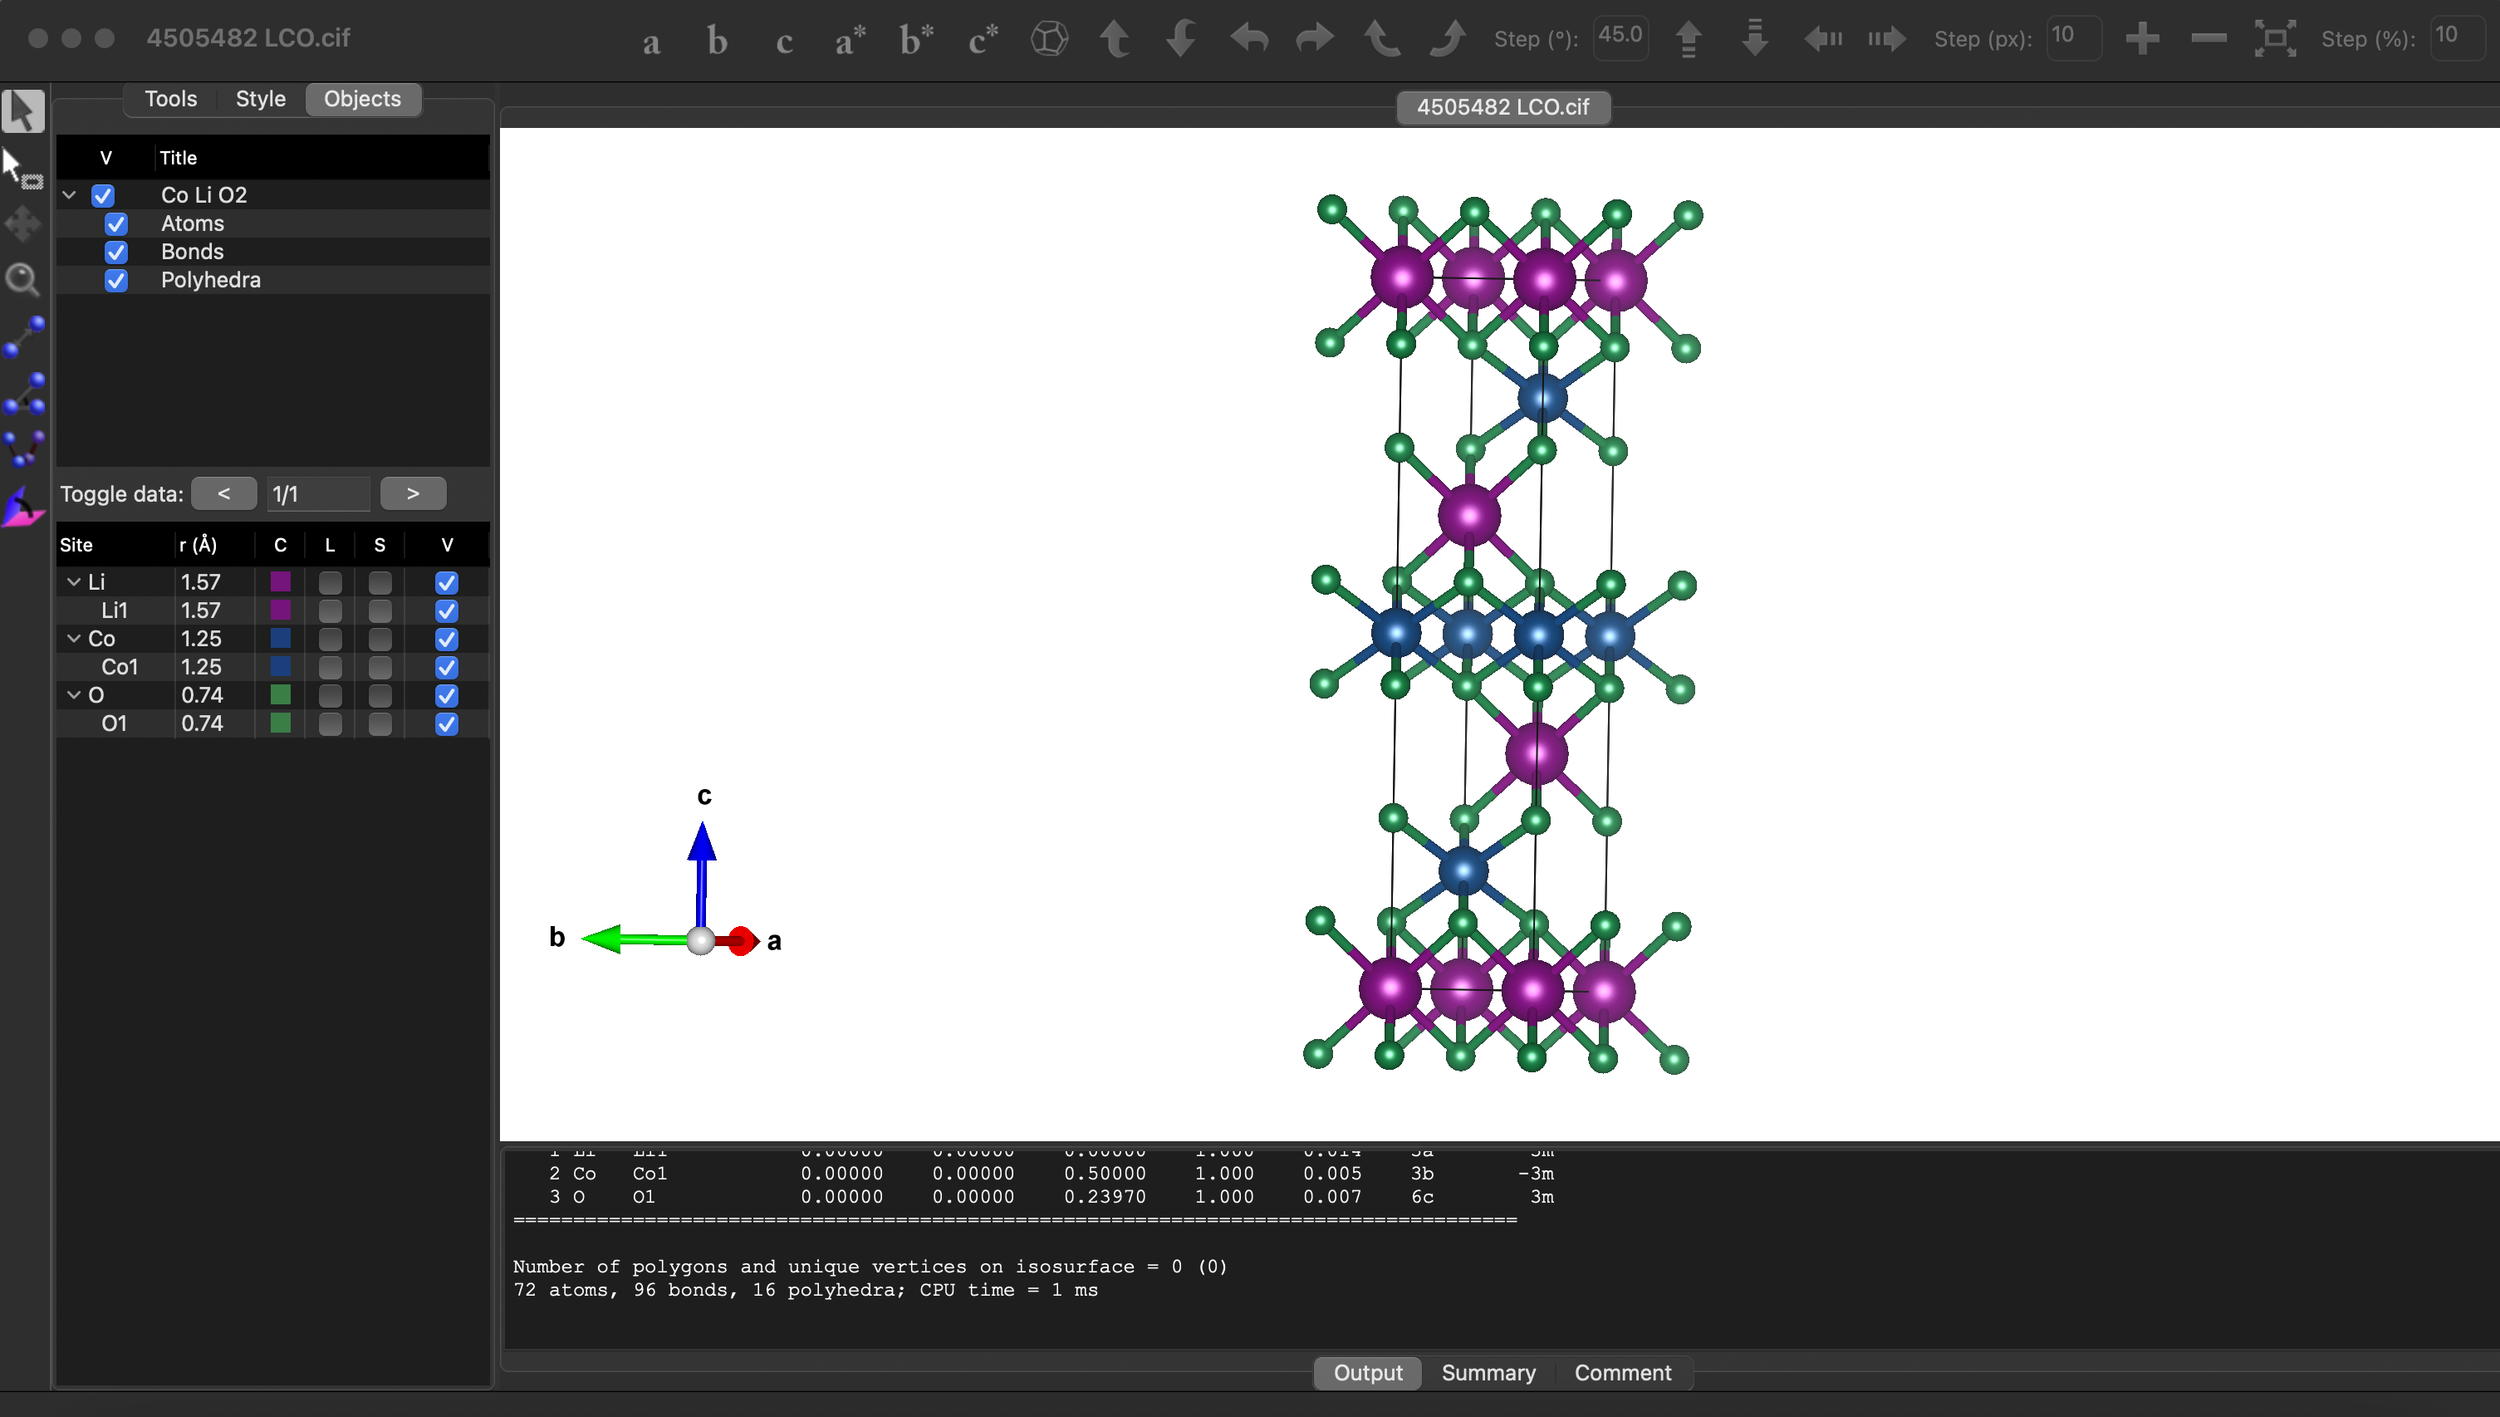Screen dimensions: 2500x1417
Task: Click next toggle data button
Action: click(413, 494)
